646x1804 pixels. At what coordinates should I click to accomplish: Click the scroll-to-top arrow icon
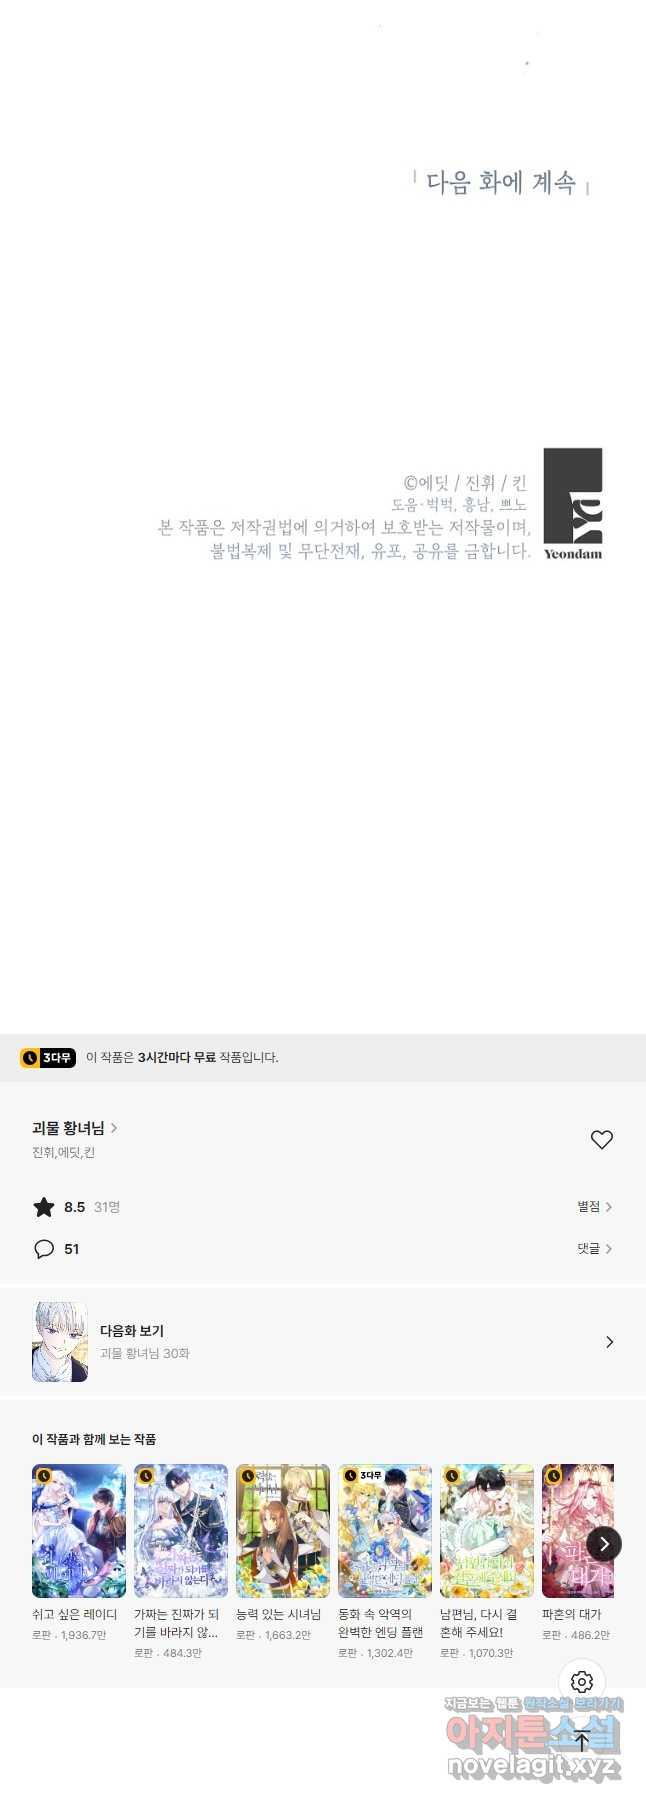[582, 1740]
